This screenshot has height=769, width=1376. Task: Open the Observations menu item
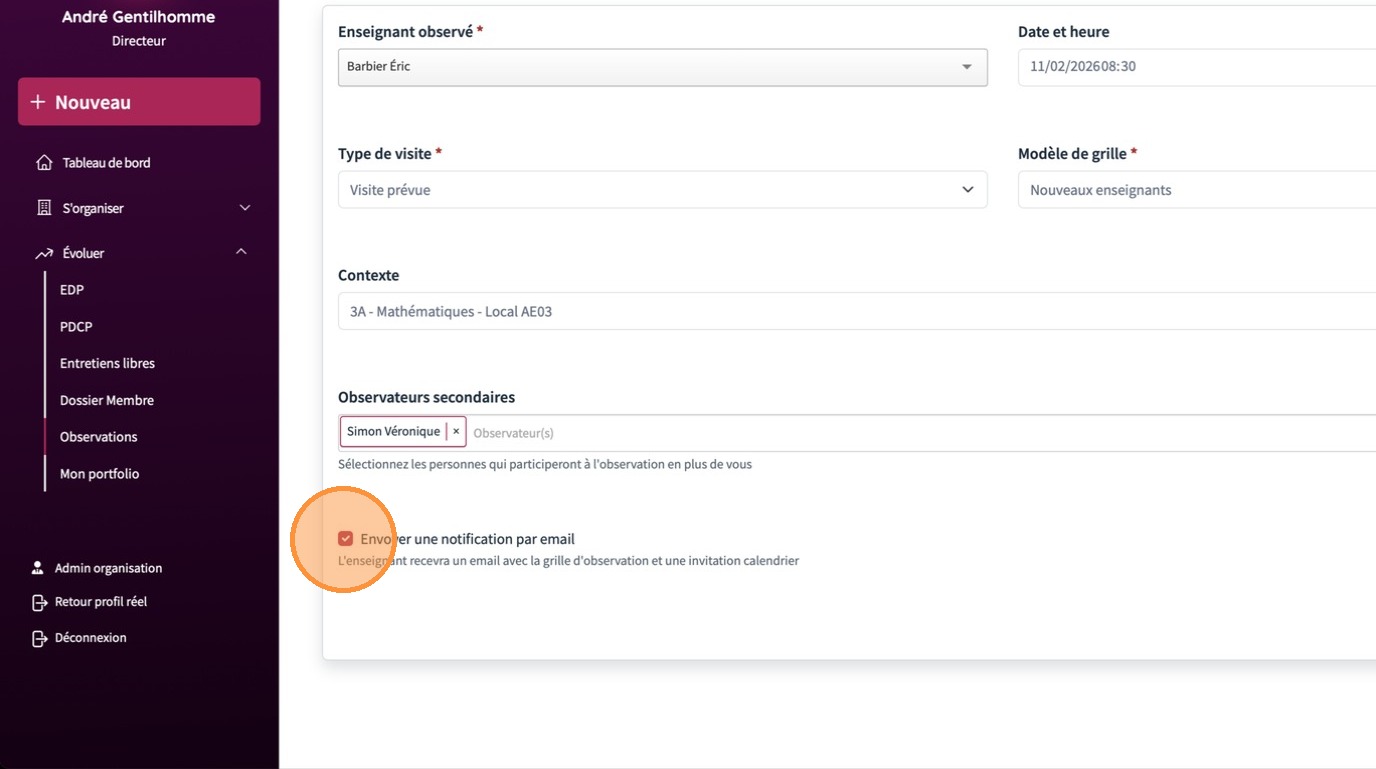[99, 437]
